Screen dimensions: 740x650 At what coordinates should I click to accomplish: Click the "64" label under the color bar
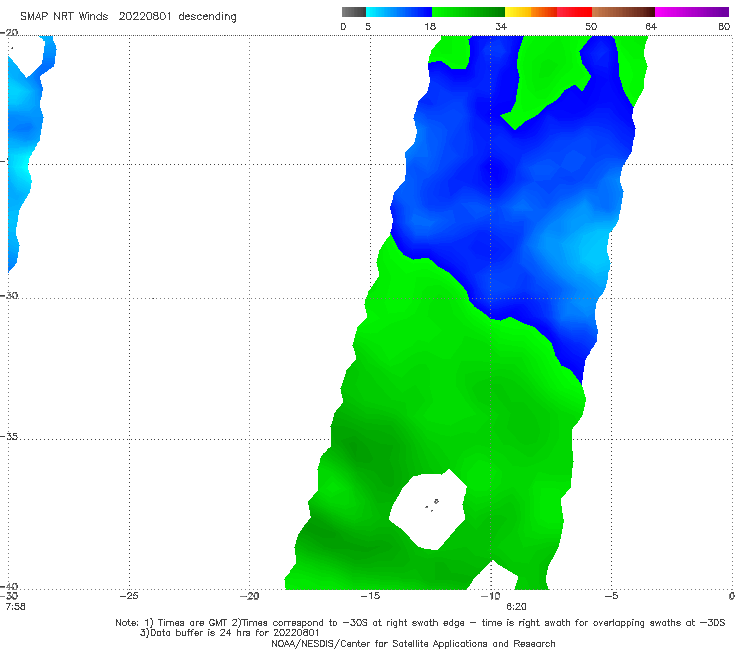pyautogui.click(x=651, y=27)
